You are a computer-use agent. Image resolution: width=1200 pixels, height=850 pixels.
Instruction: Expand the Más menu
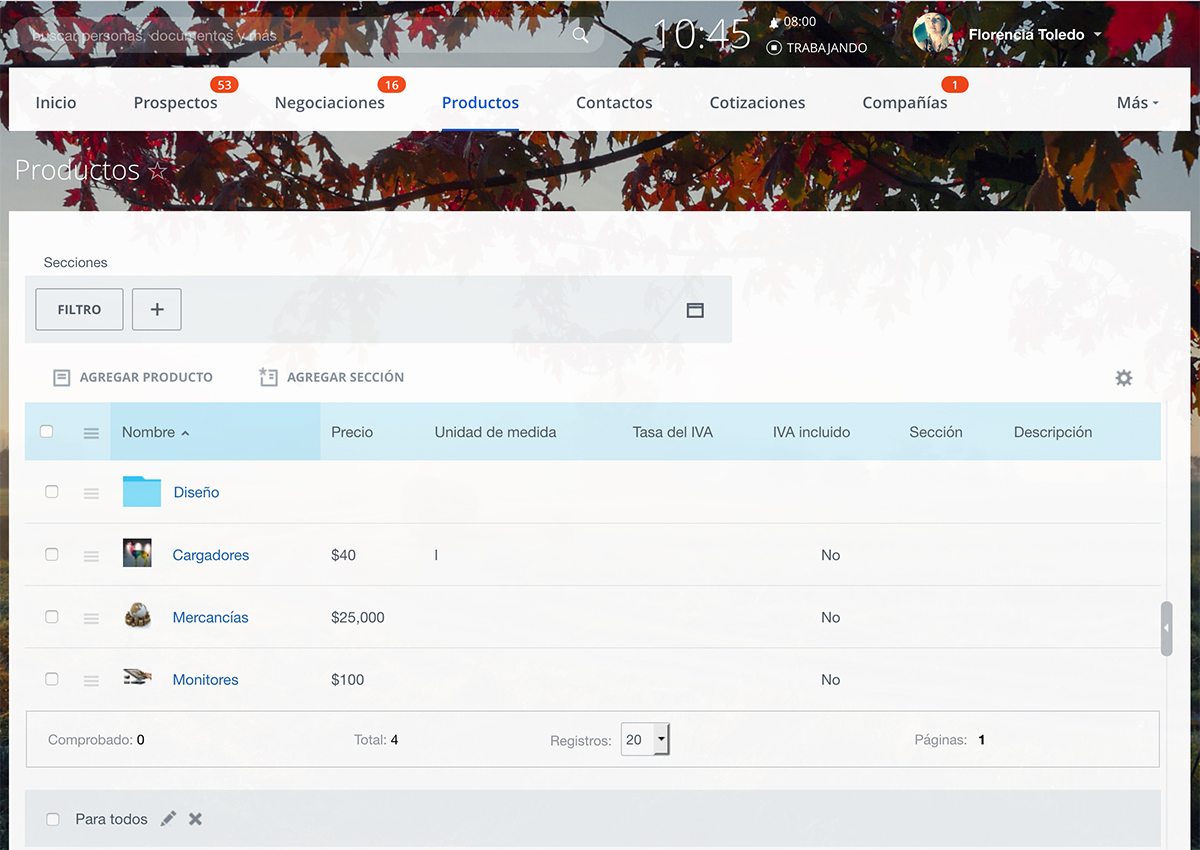(x=1137, y=103)
